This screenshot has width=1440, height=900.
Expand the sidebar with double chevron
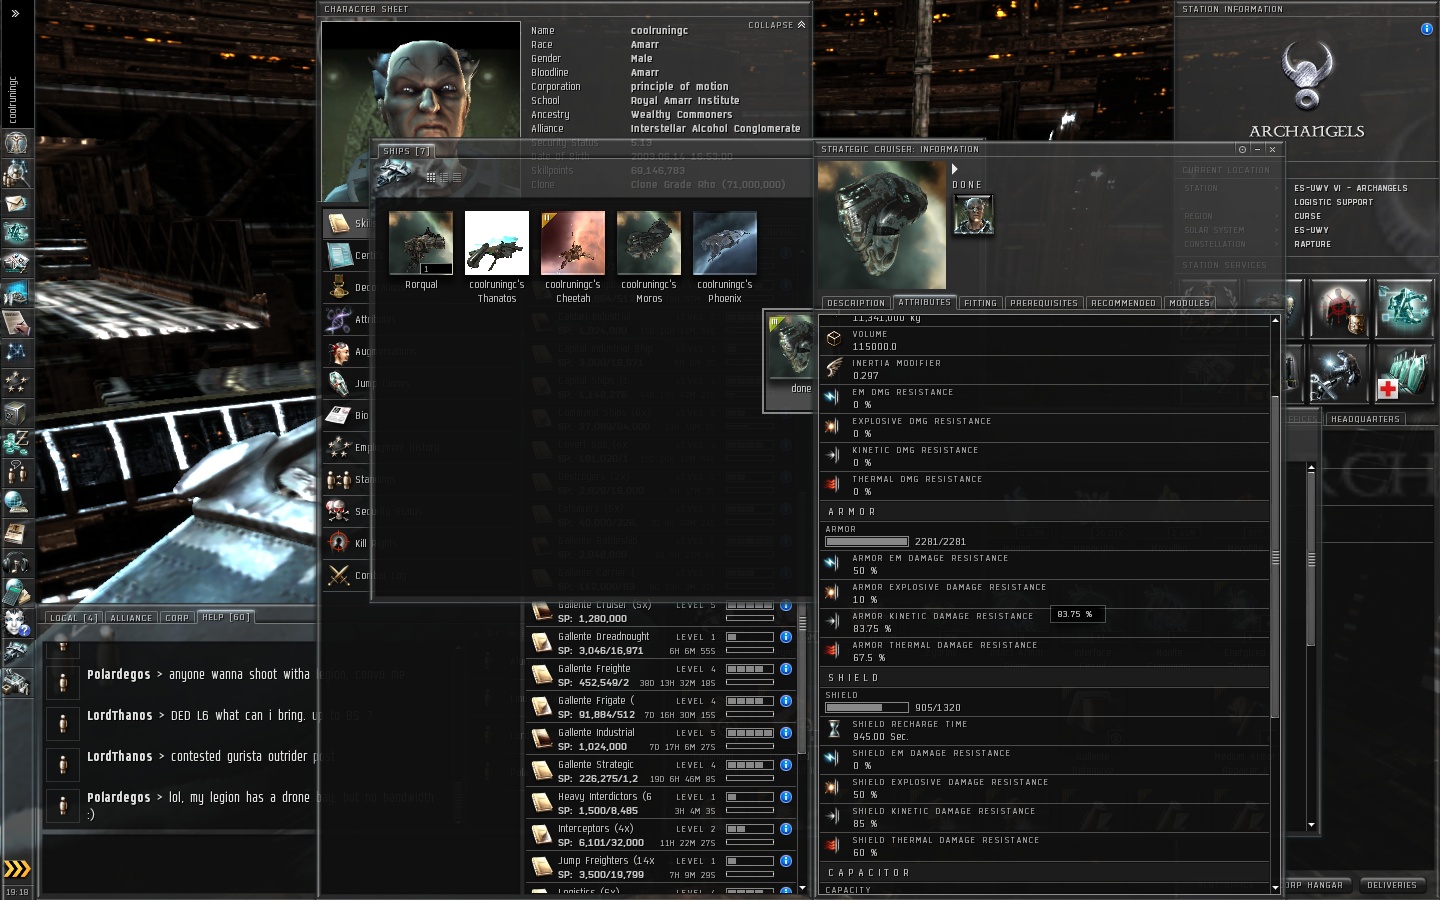pos(16,14)
